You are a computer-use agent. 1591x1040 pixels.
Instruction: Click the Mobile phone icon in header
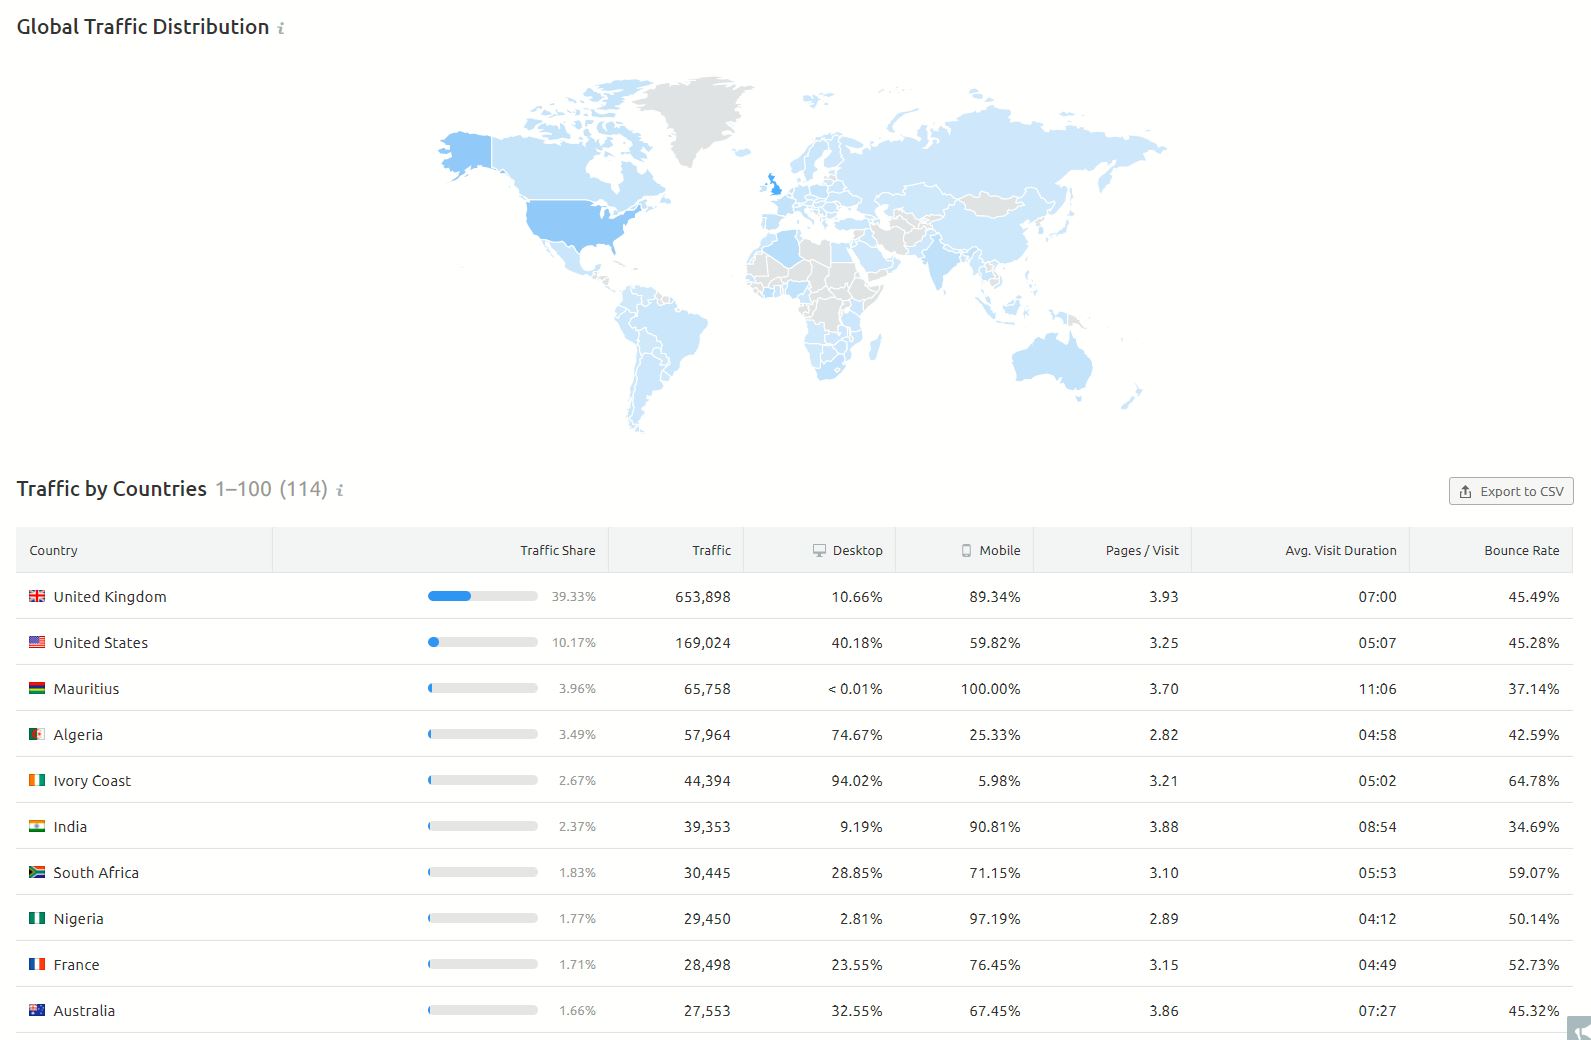point(966,551)
